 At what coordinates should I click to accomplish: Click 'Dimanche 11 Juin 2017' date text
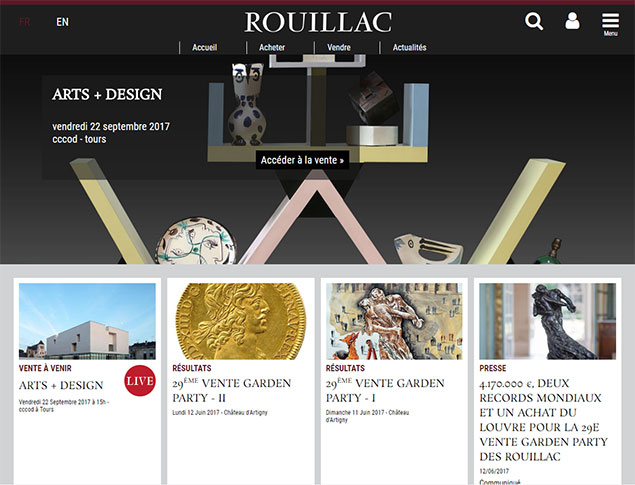(x=355, y=413)
